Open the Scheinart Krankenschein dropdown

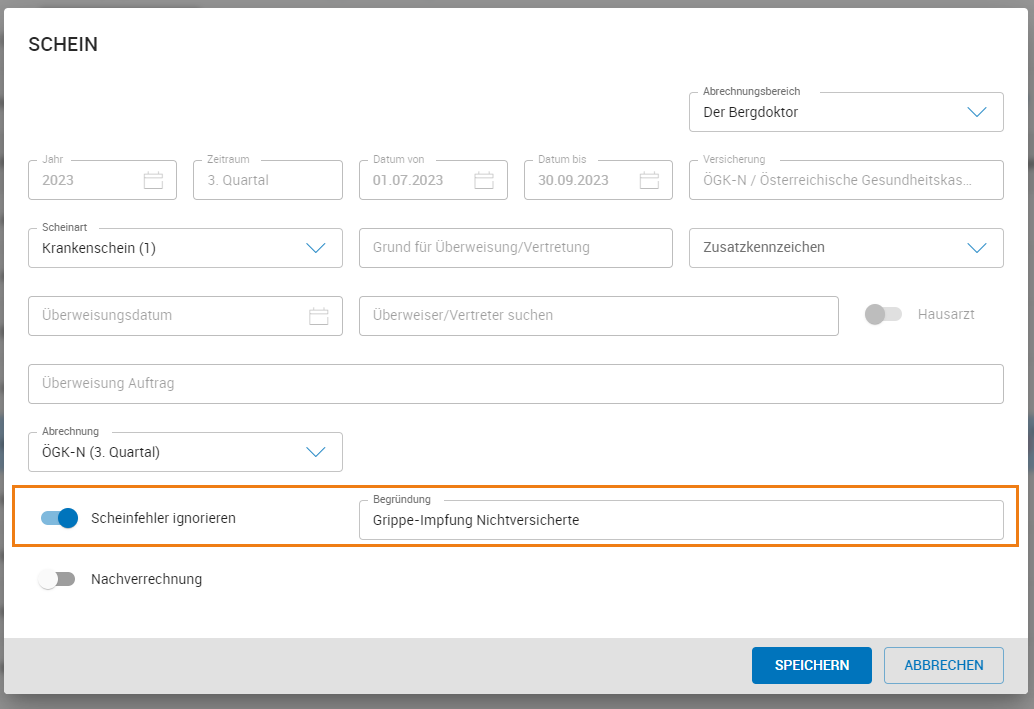click(x=185, y=248)
